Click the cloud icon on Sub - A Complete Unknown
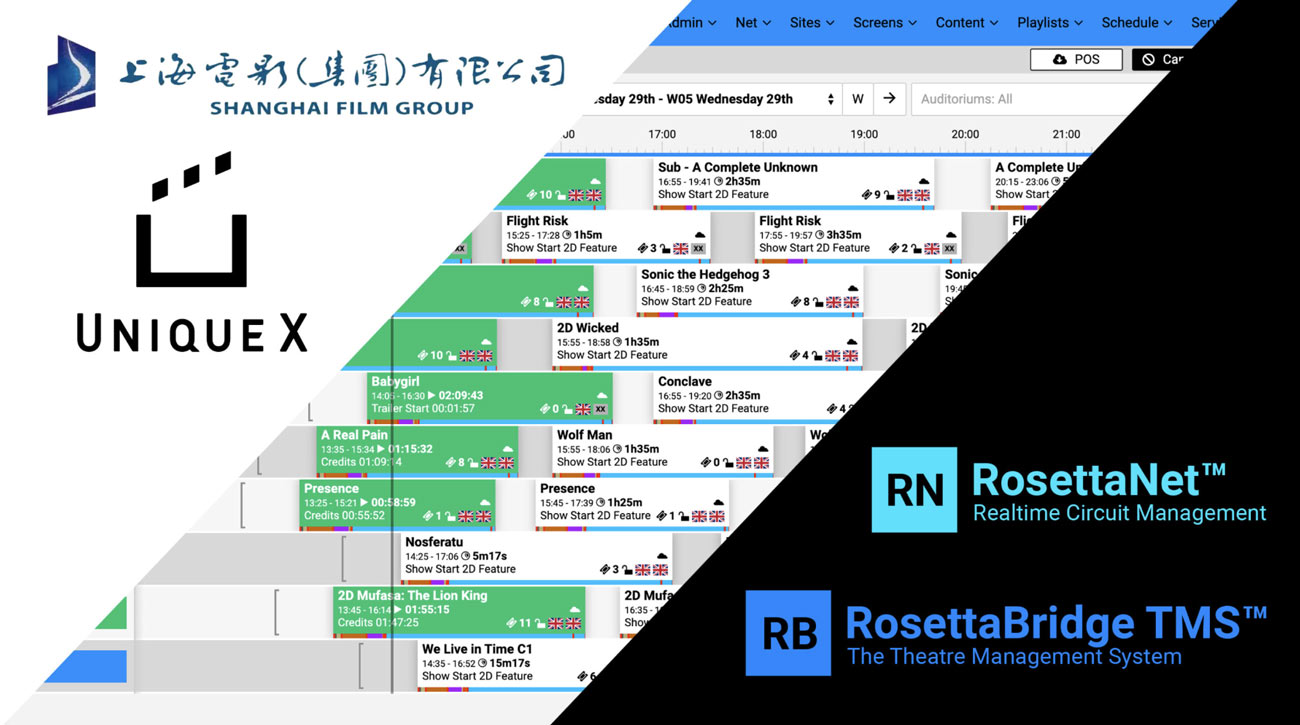Screen dimensions: 1300x725 coord(924,182)
